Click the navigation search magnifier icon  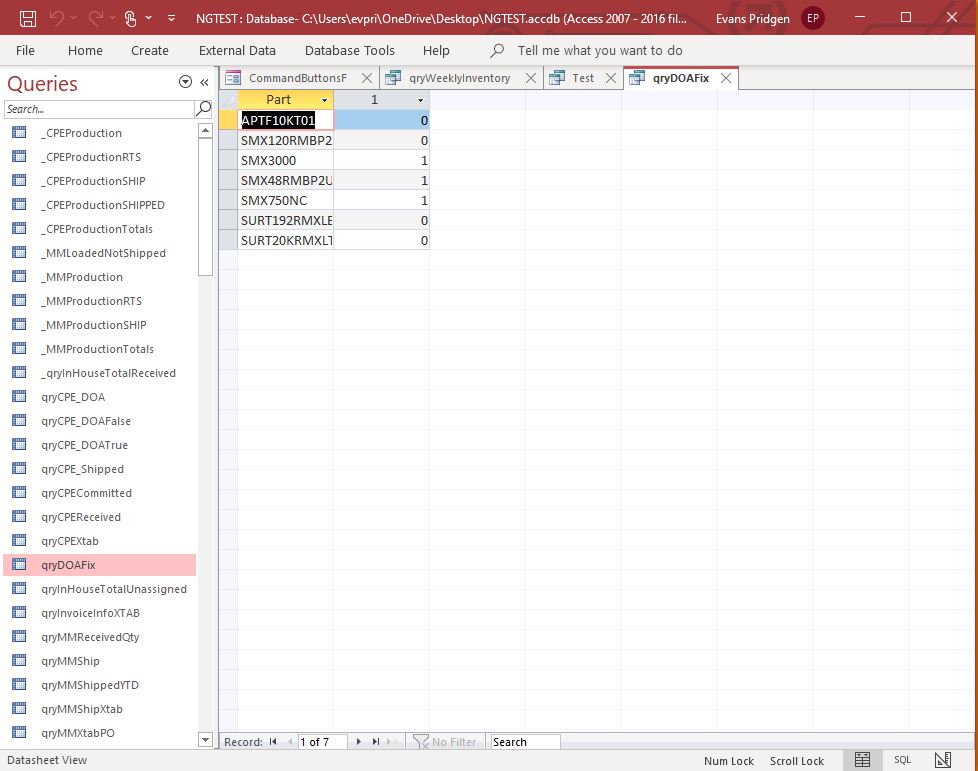[203, 109]
